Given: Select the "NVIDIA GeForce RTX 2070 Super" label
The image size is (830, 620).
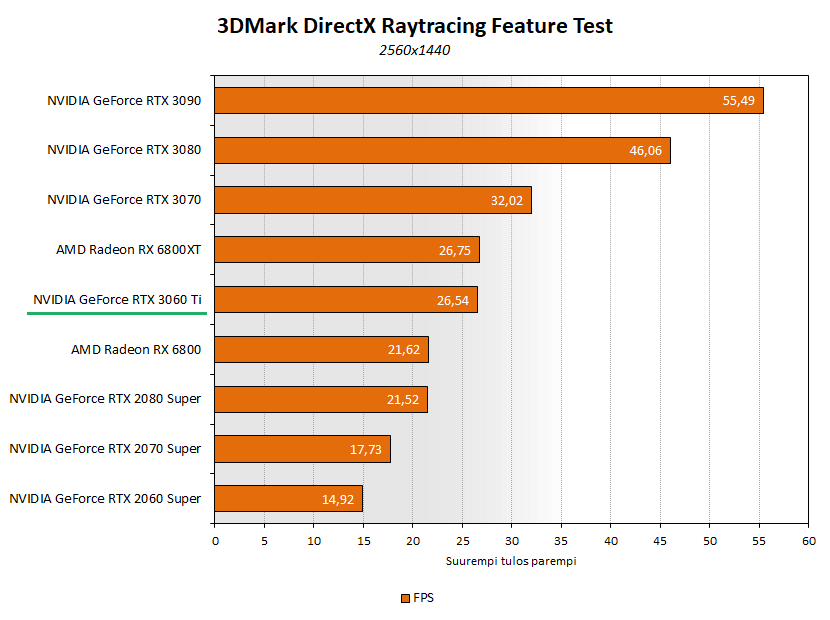Looking at the screenshot, I should coord(105,448).
